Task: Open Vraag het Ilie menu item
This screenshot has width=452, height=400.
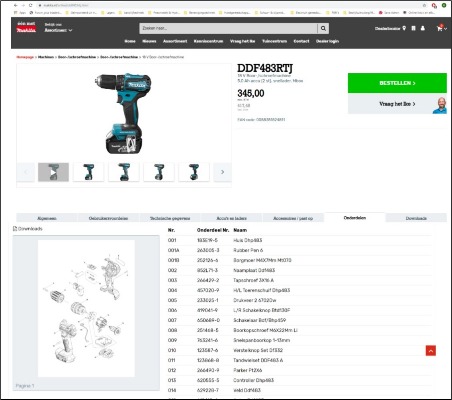Action: click(x=242, y=41)
